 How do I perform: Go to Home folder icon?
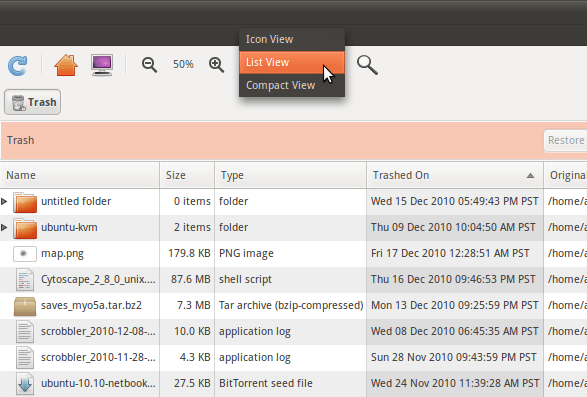[x=66, y=65]
